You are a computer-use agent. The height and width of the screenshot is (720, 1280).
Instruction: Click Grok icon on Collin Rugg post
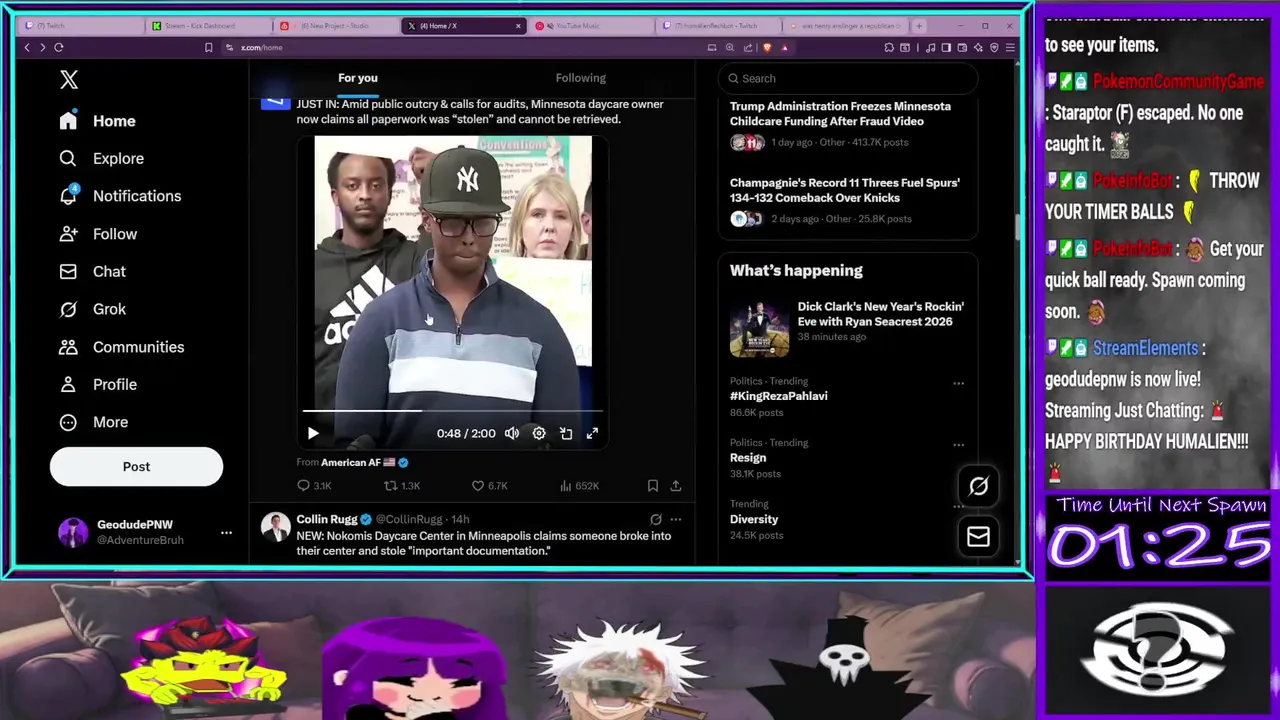(655, 520)
